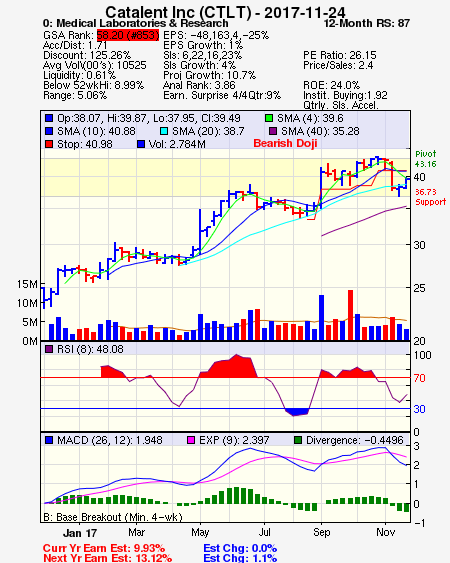Viewport: 450px width, 563px height.
Task: Click the green Pivot 43.16 label
Action: click(426, 159)
